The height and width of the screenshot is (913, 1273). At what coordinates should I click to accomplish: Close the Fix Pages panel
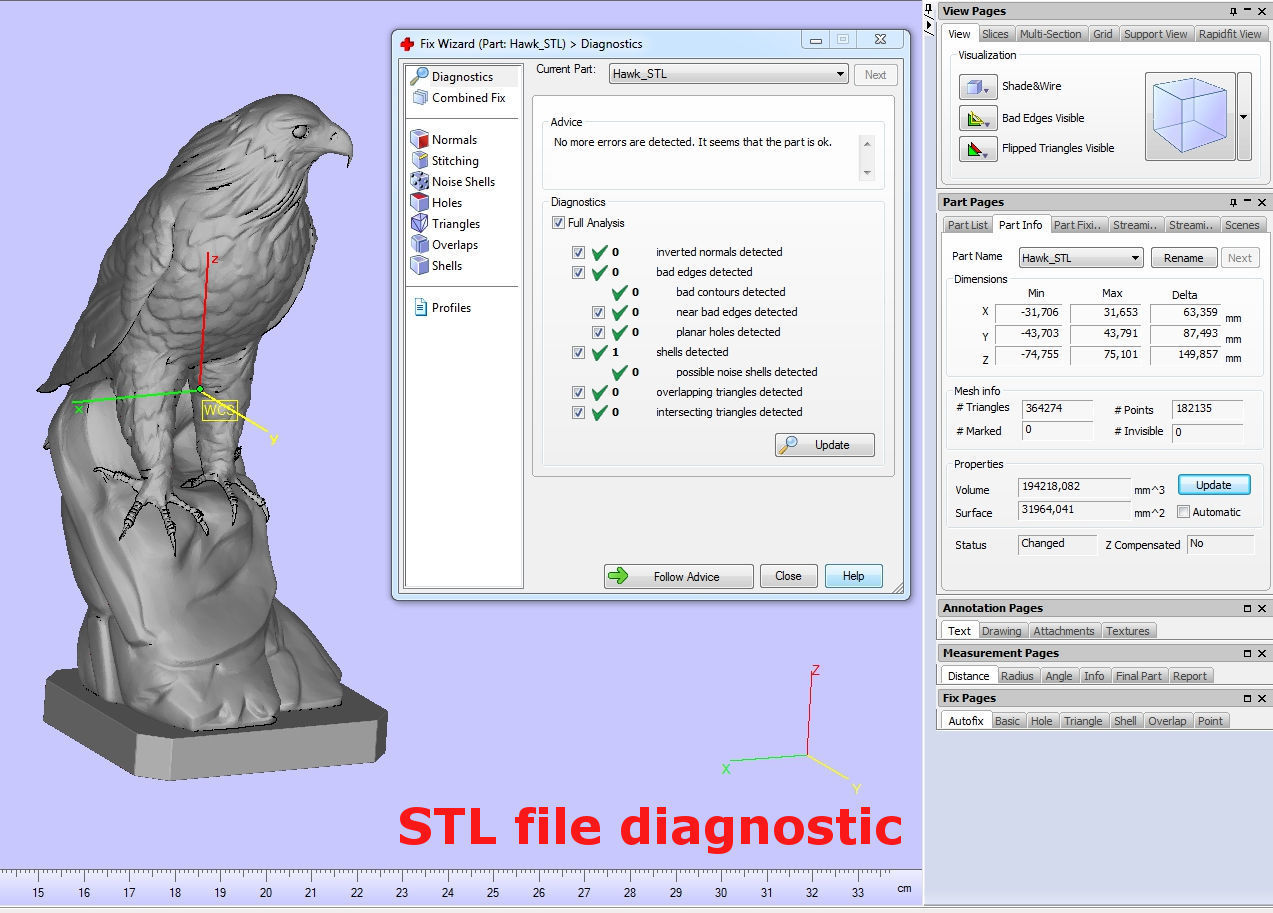(1263, 698)
